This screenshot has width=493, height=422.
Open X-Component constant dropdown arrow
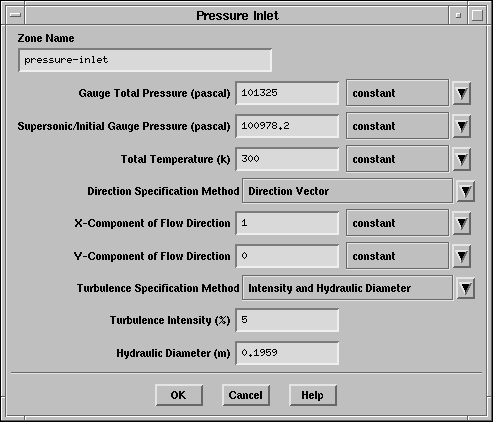pyautogui.click(x=462, y=223)
